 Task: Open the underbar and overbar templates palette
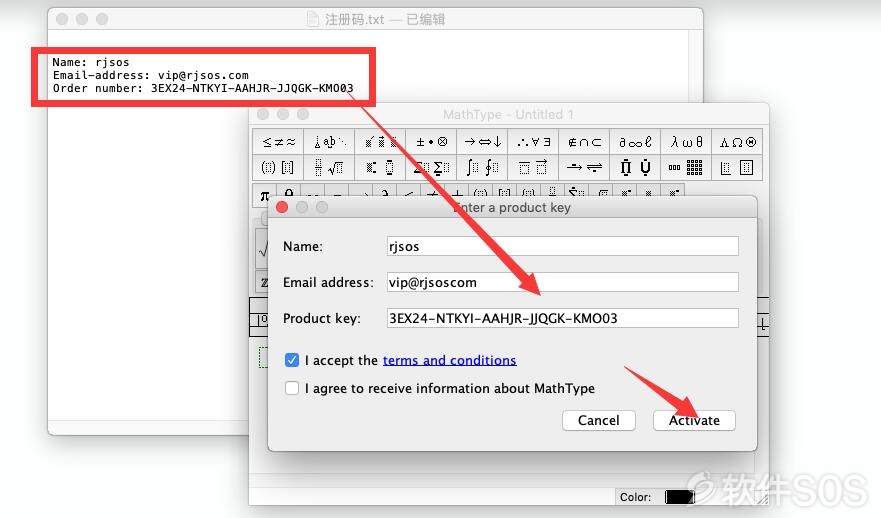click(534, 167)
